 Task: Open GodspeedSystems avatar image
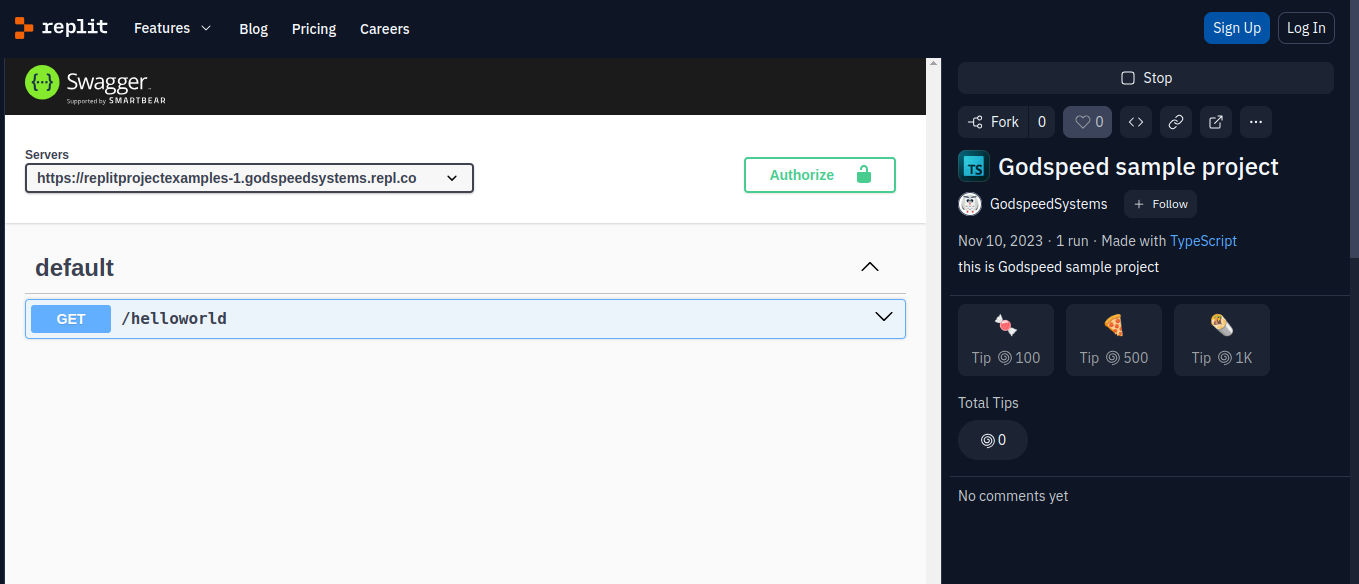pyautogui.click(x=970, y=204)
